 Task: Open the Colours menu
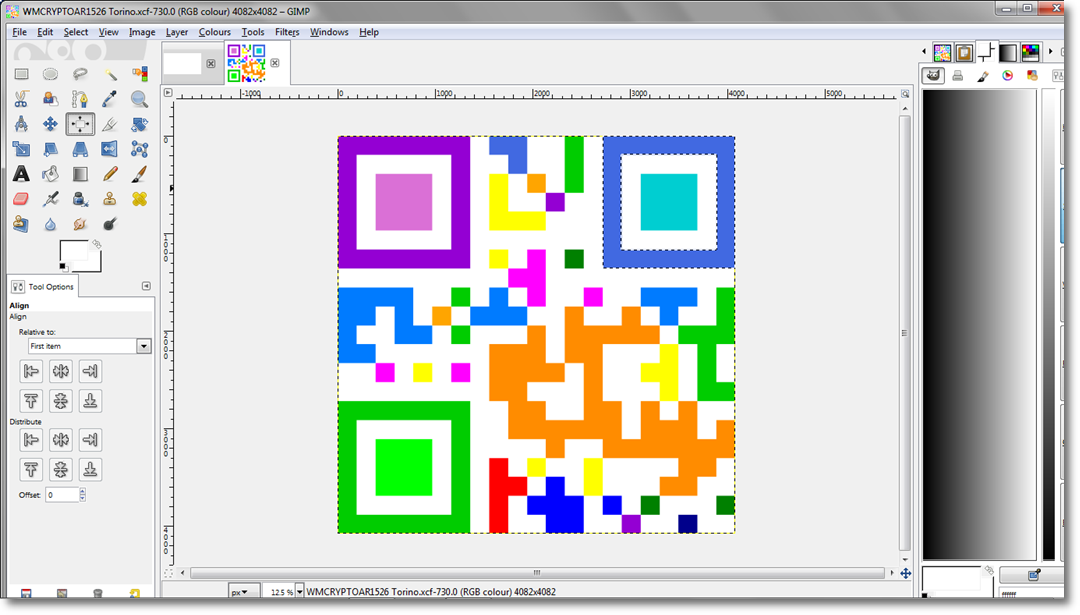coord(214,32)
